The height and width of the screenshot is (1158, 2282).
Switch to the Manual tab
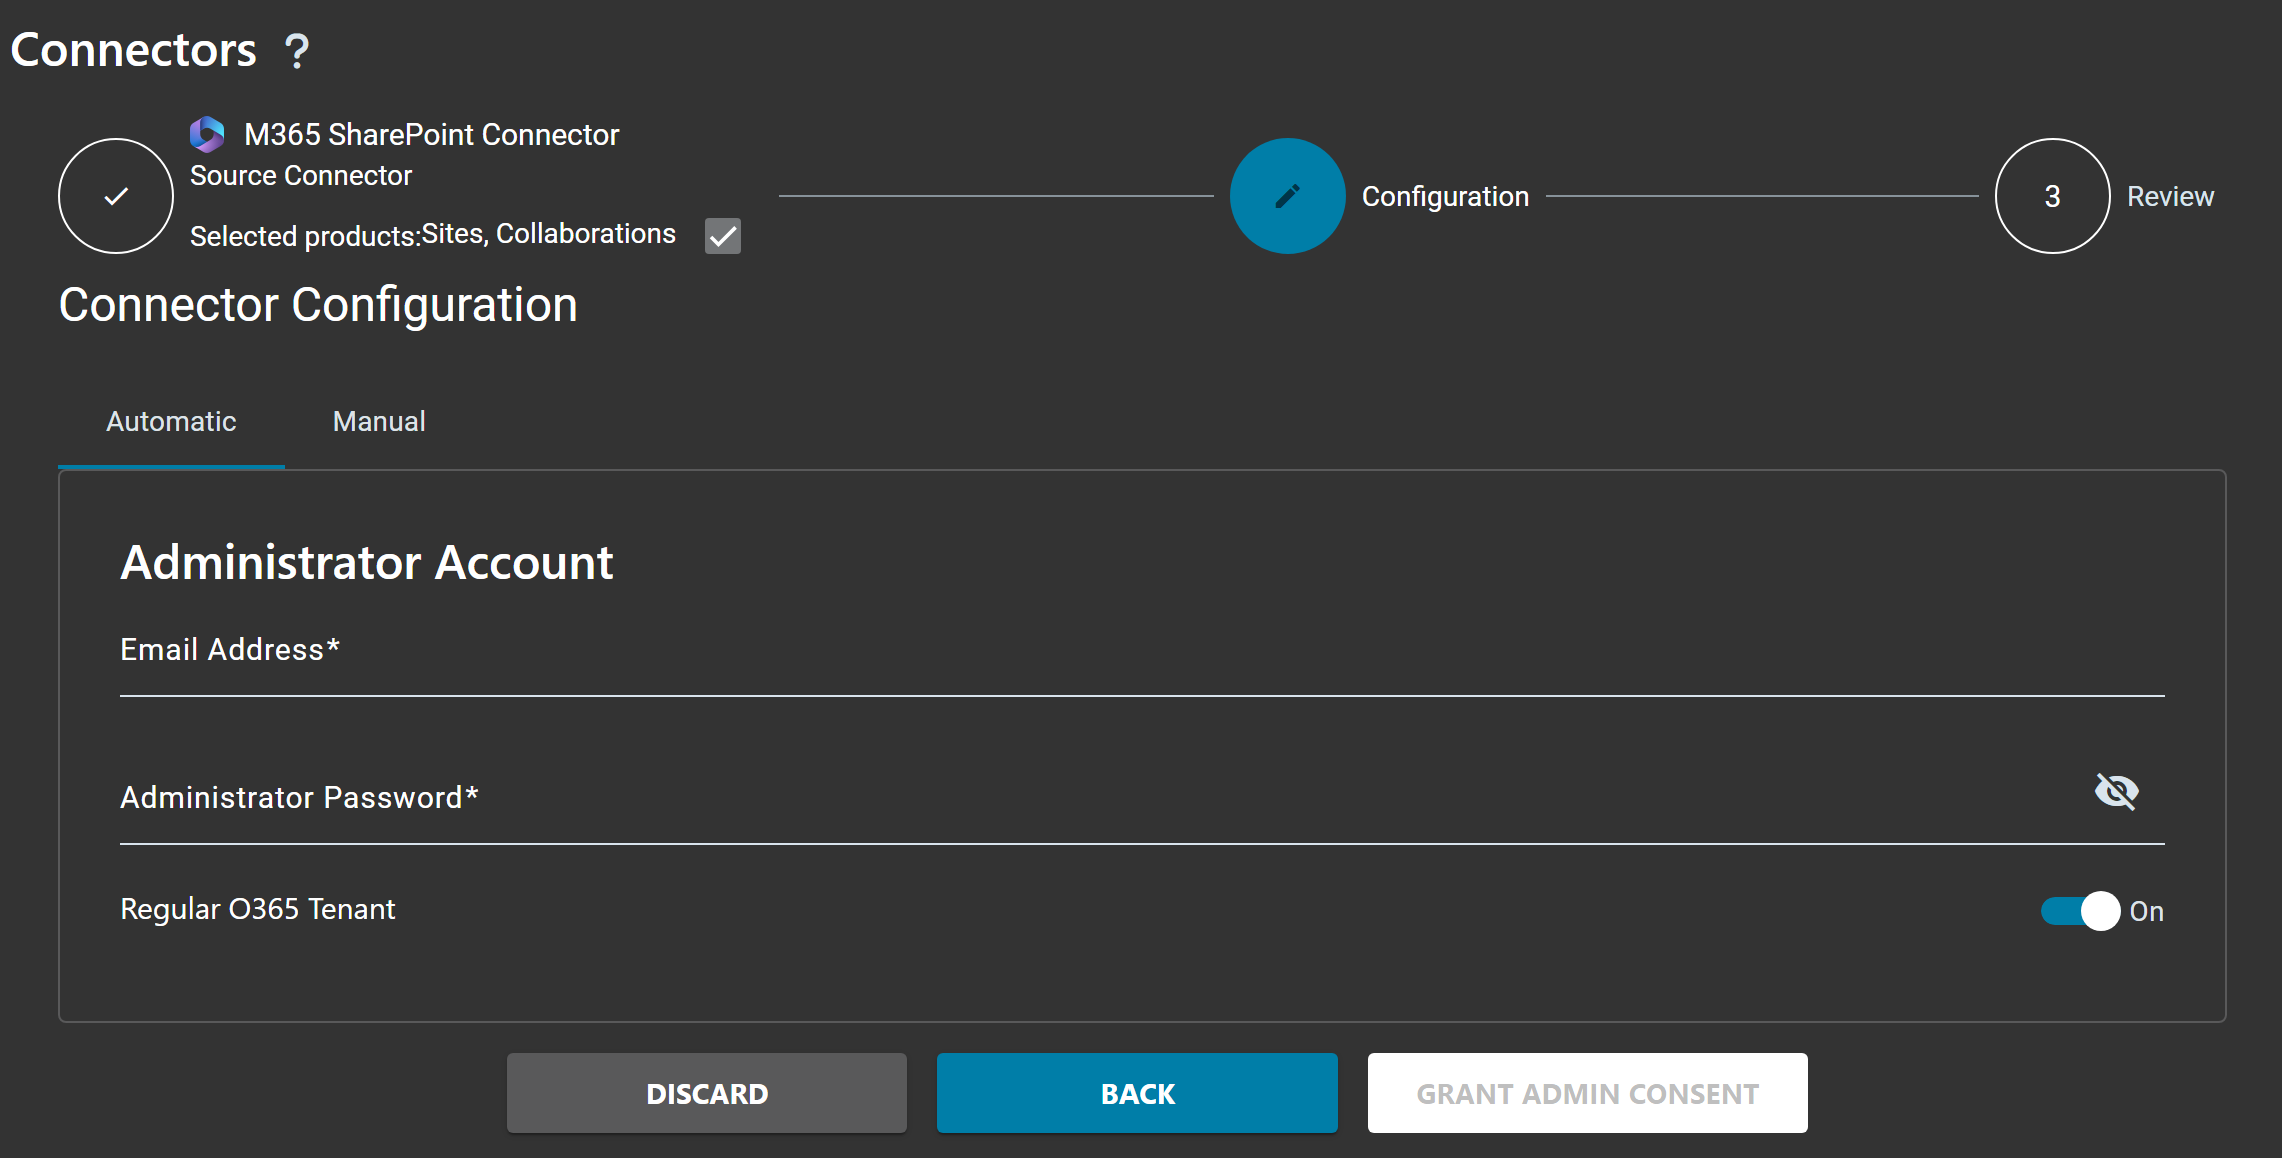click(x=379, y=422)
